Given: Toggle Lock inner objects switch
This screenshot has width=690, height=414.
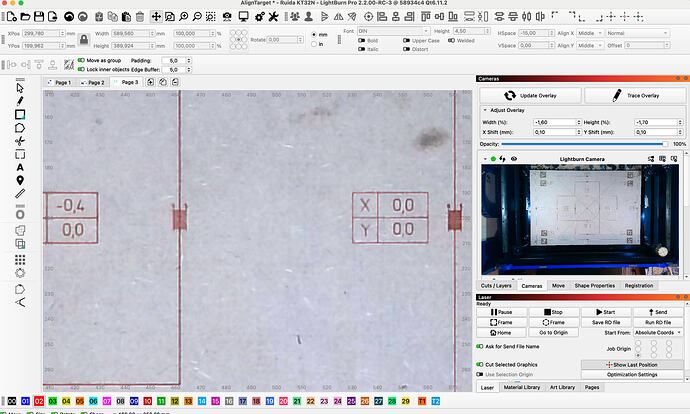Looking at the screenshot, I should pyautogui.click(x=81, y=70).
